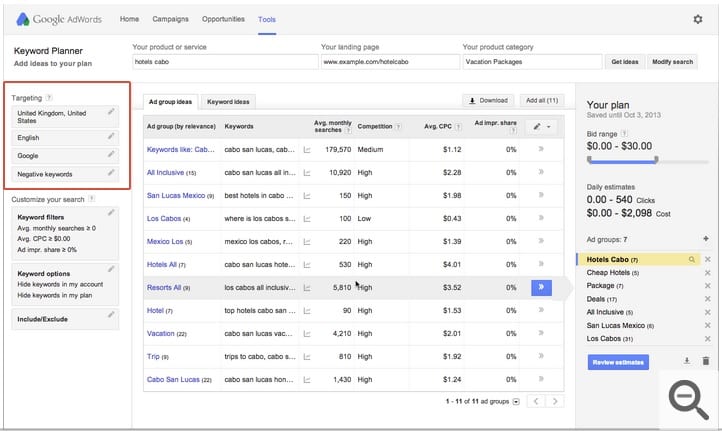
Task: Click the Add all (11) button
Action: point(542,100)
